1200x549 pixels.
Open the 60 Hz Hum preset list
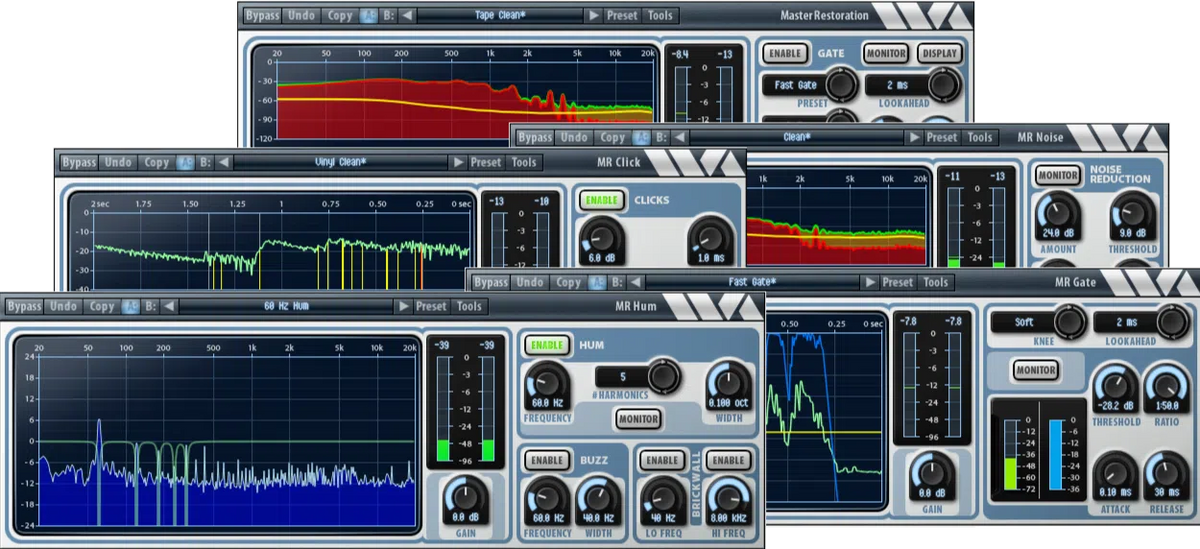point(288,306)
